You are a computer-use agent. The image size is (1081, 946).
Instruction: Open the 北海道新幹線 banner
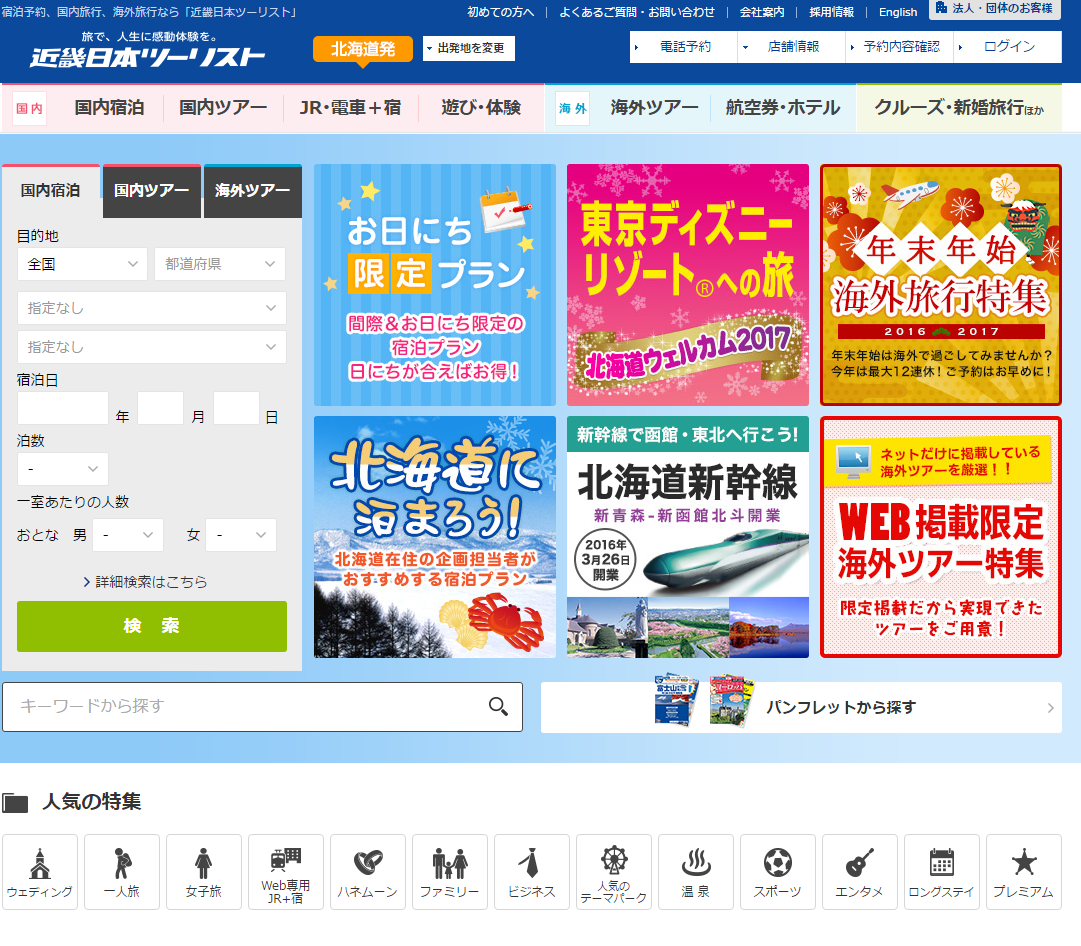[688, 537]
